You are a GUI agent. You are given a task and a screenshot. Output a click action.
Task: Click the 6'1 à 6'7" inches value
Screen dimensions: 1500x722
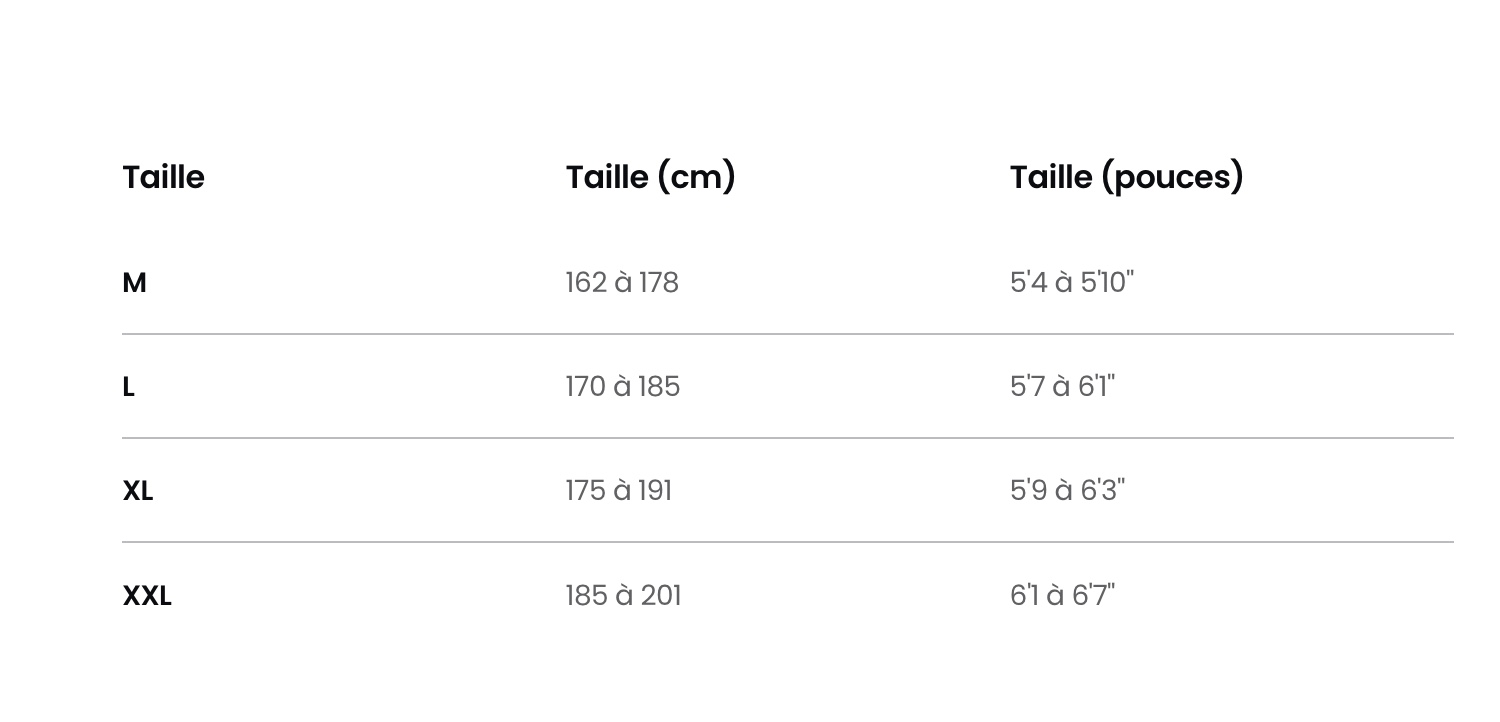pyautogui.click(x=1062, y=596)
